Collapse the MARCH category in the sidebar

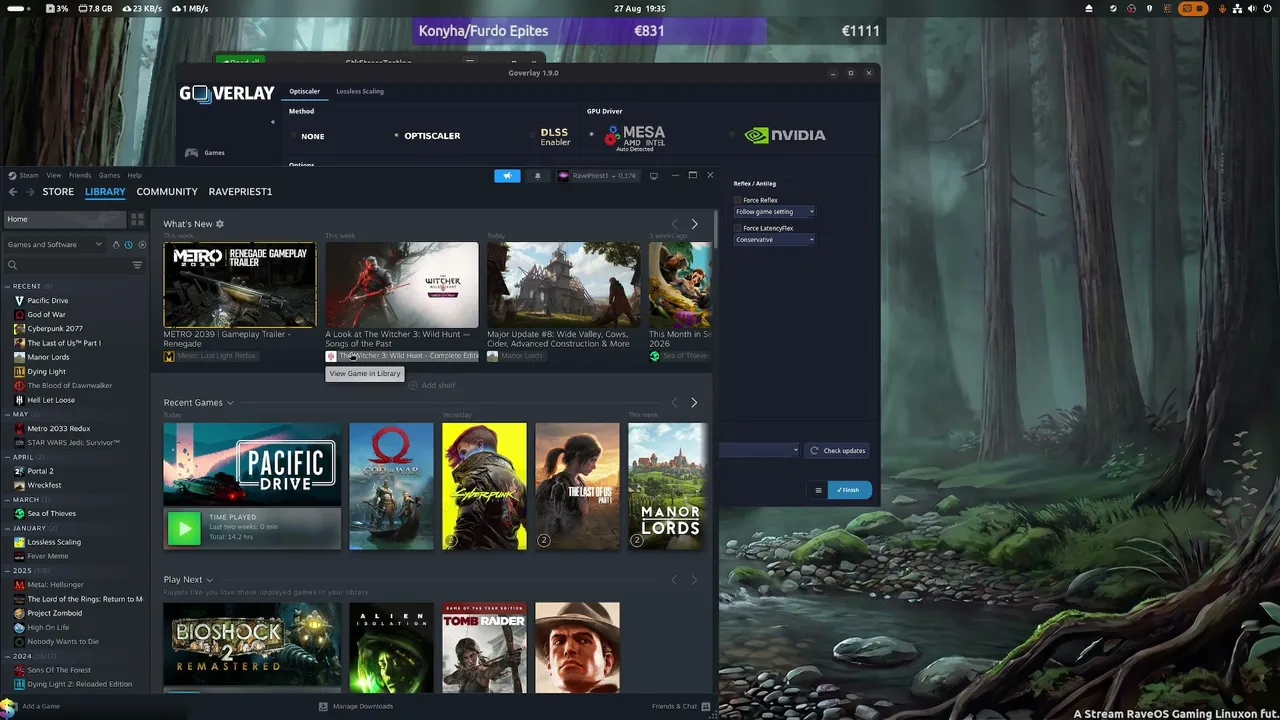click(x=8, y=500)
